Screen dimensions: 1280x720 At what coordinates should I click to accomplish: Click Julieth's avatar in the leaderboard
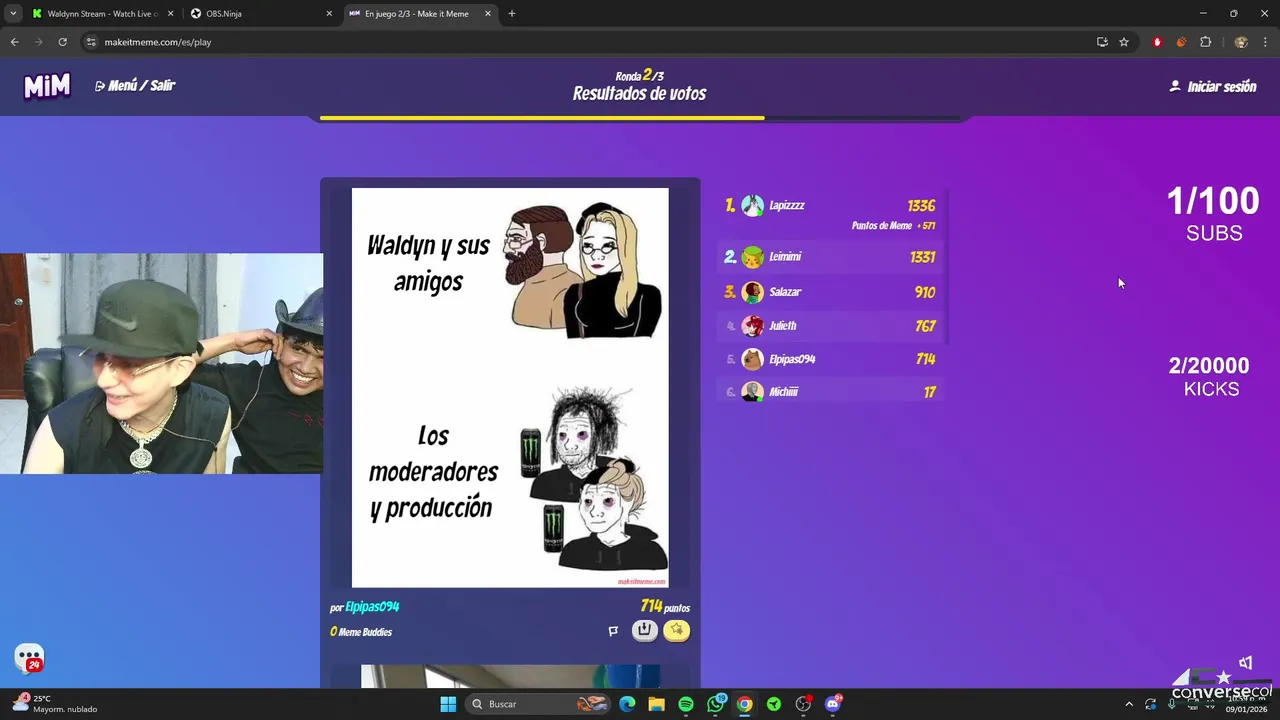click(x=753, y=326)
